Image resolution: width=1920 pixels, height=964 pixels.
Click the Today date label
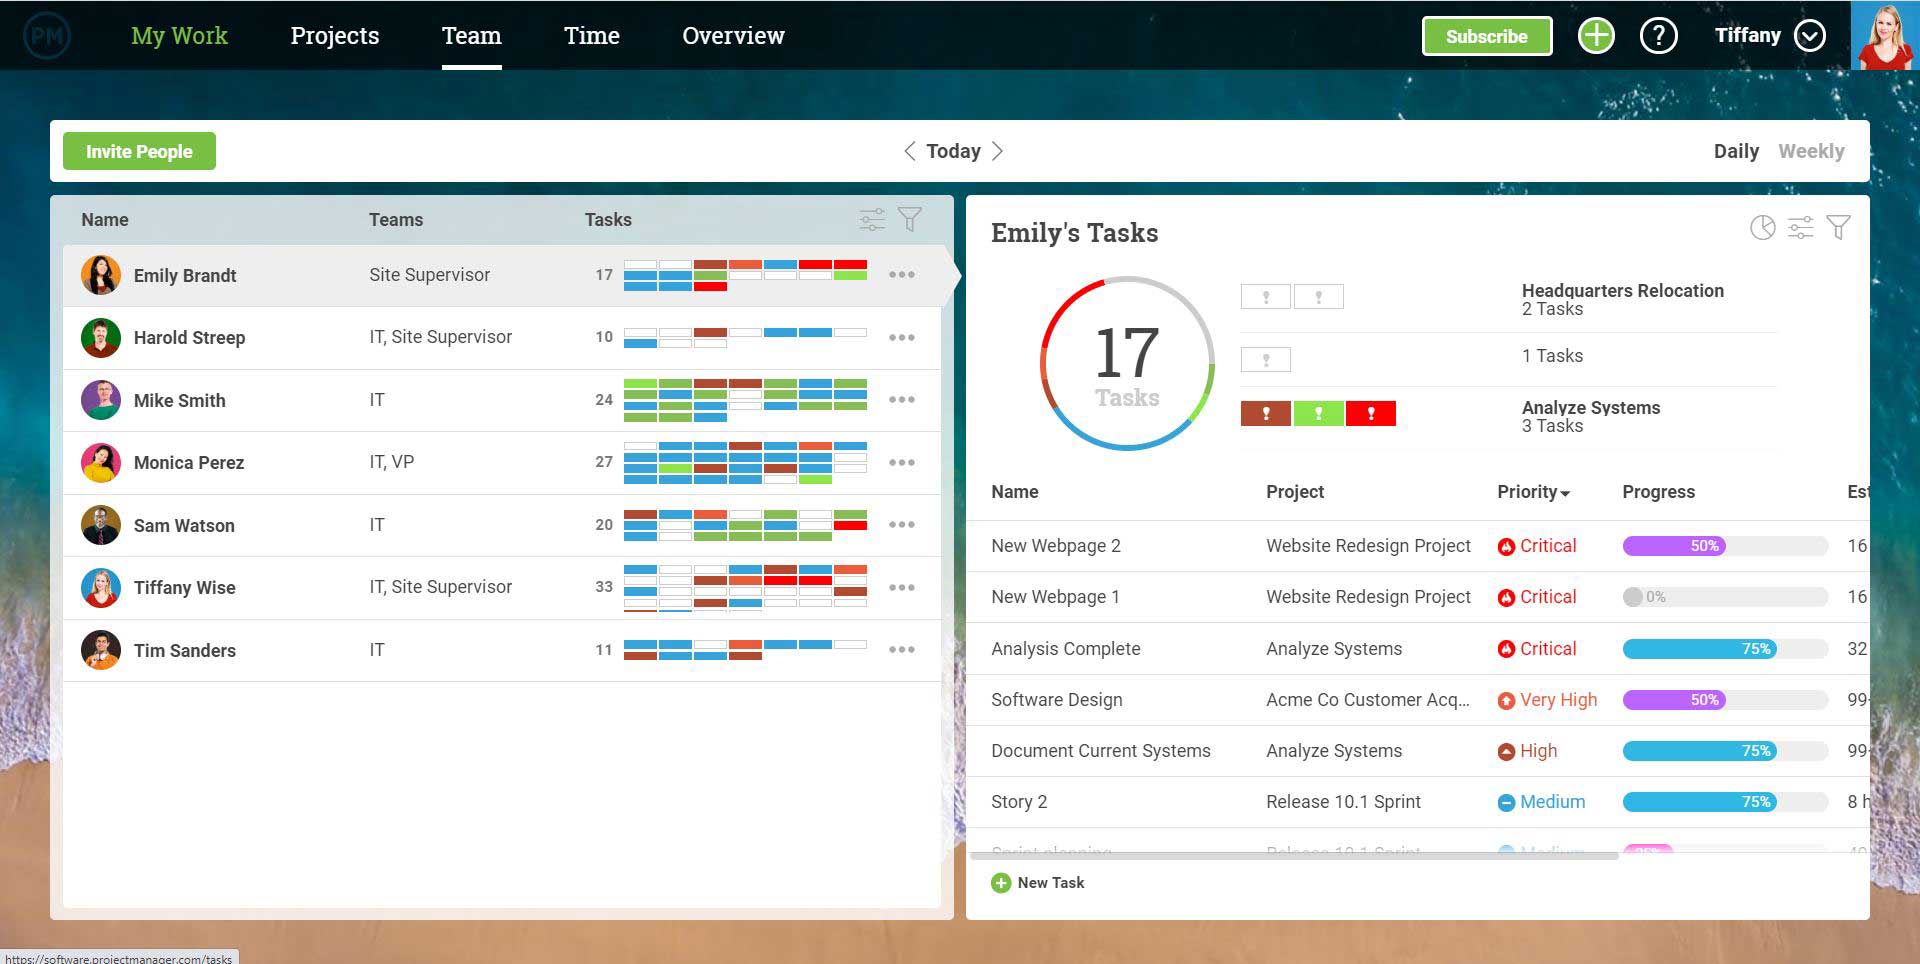coord(953,151)
